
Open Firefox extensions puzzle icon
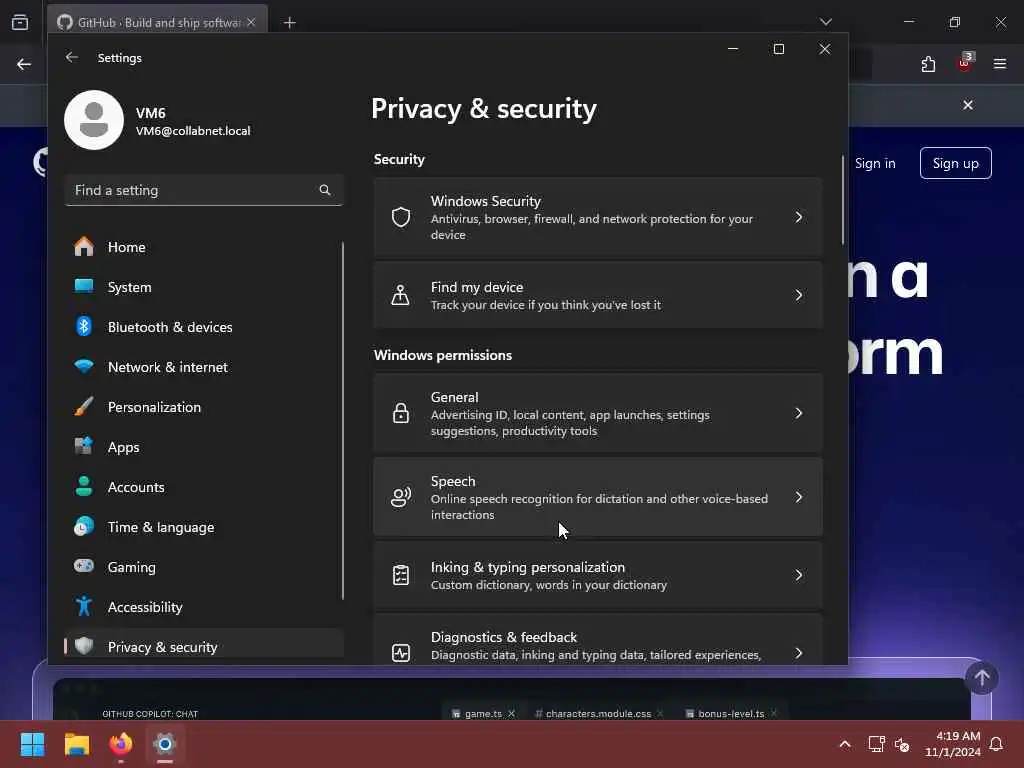coord(928,64)
